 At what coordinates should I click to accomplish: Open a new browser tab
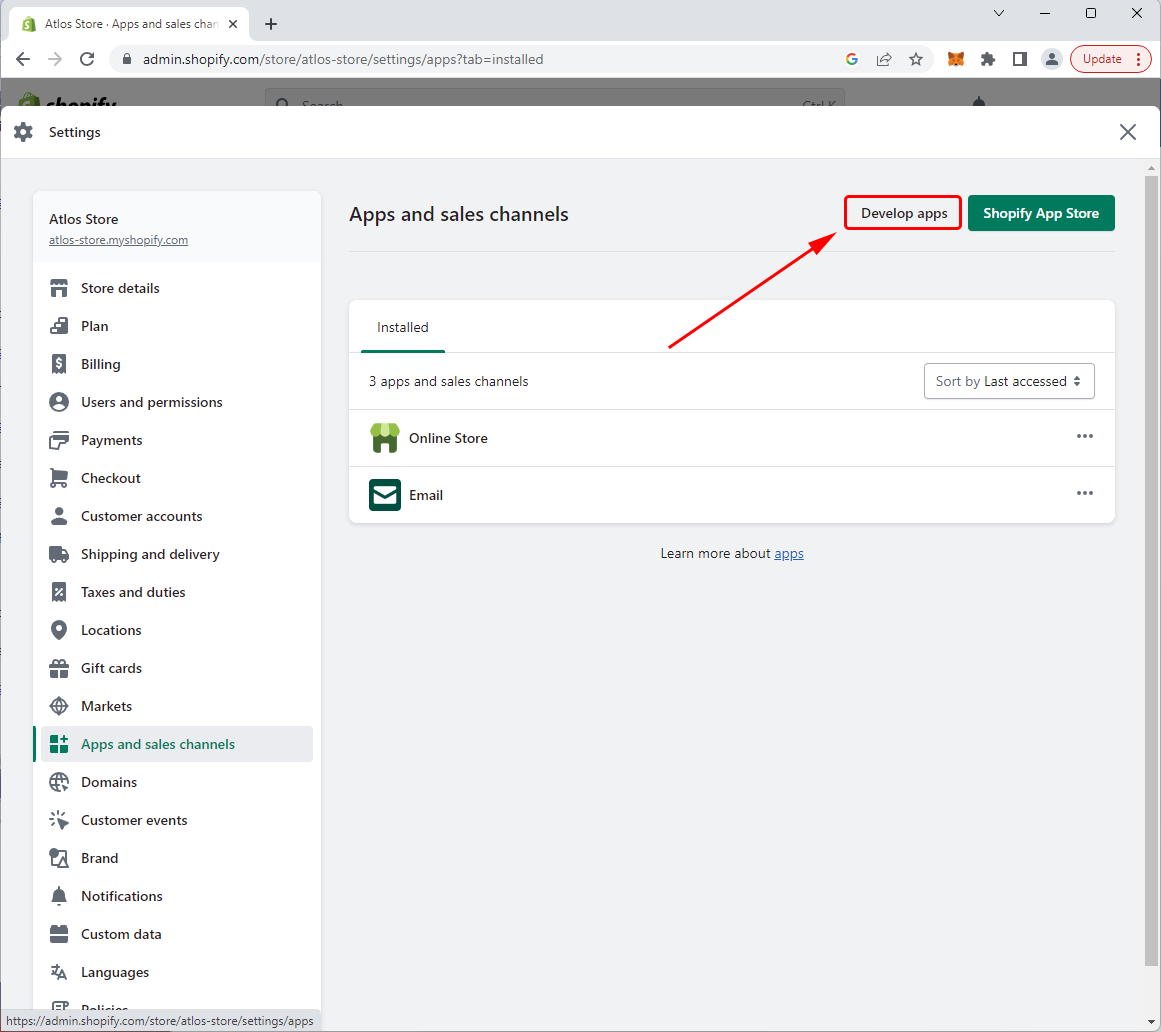coord(271,24)
